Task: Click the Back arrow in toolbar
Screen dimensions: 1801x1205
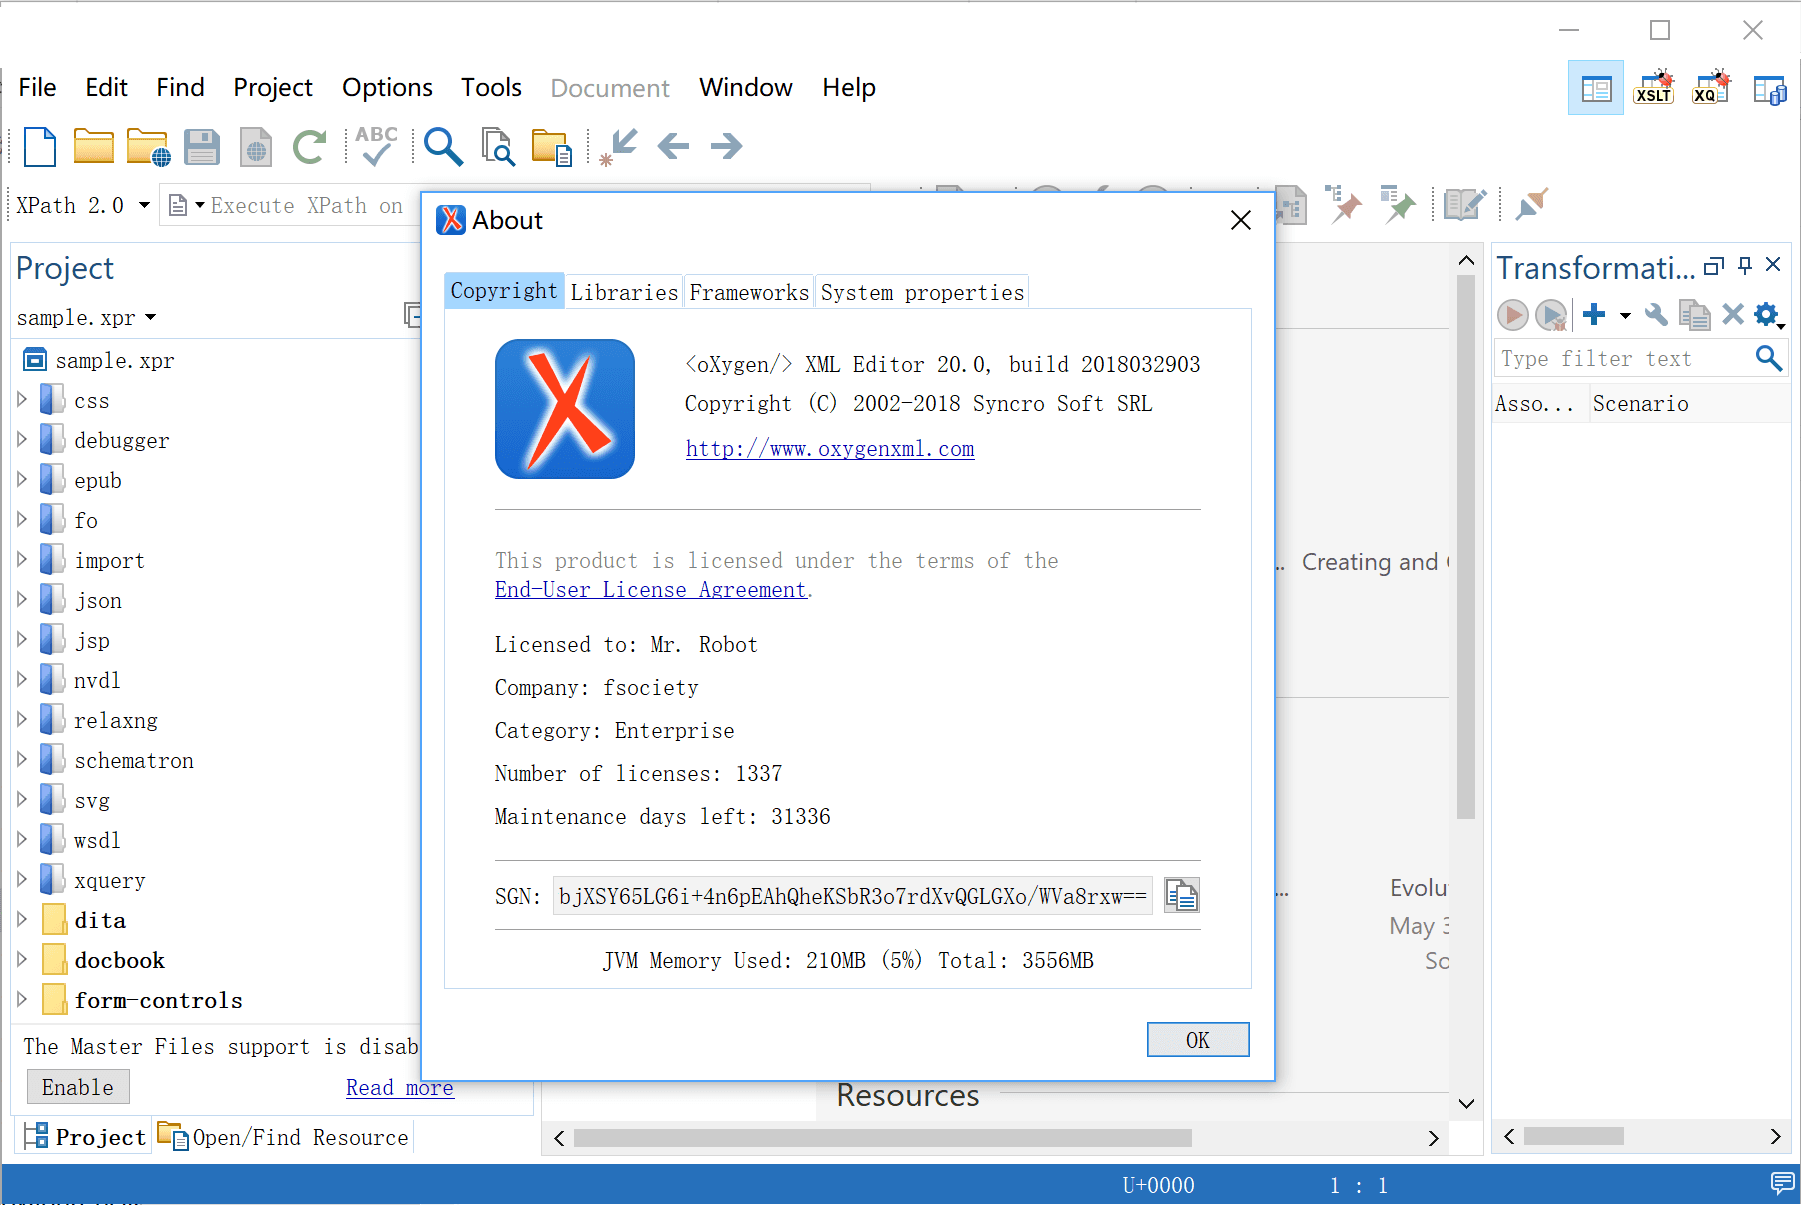Action: coord(673,147)
